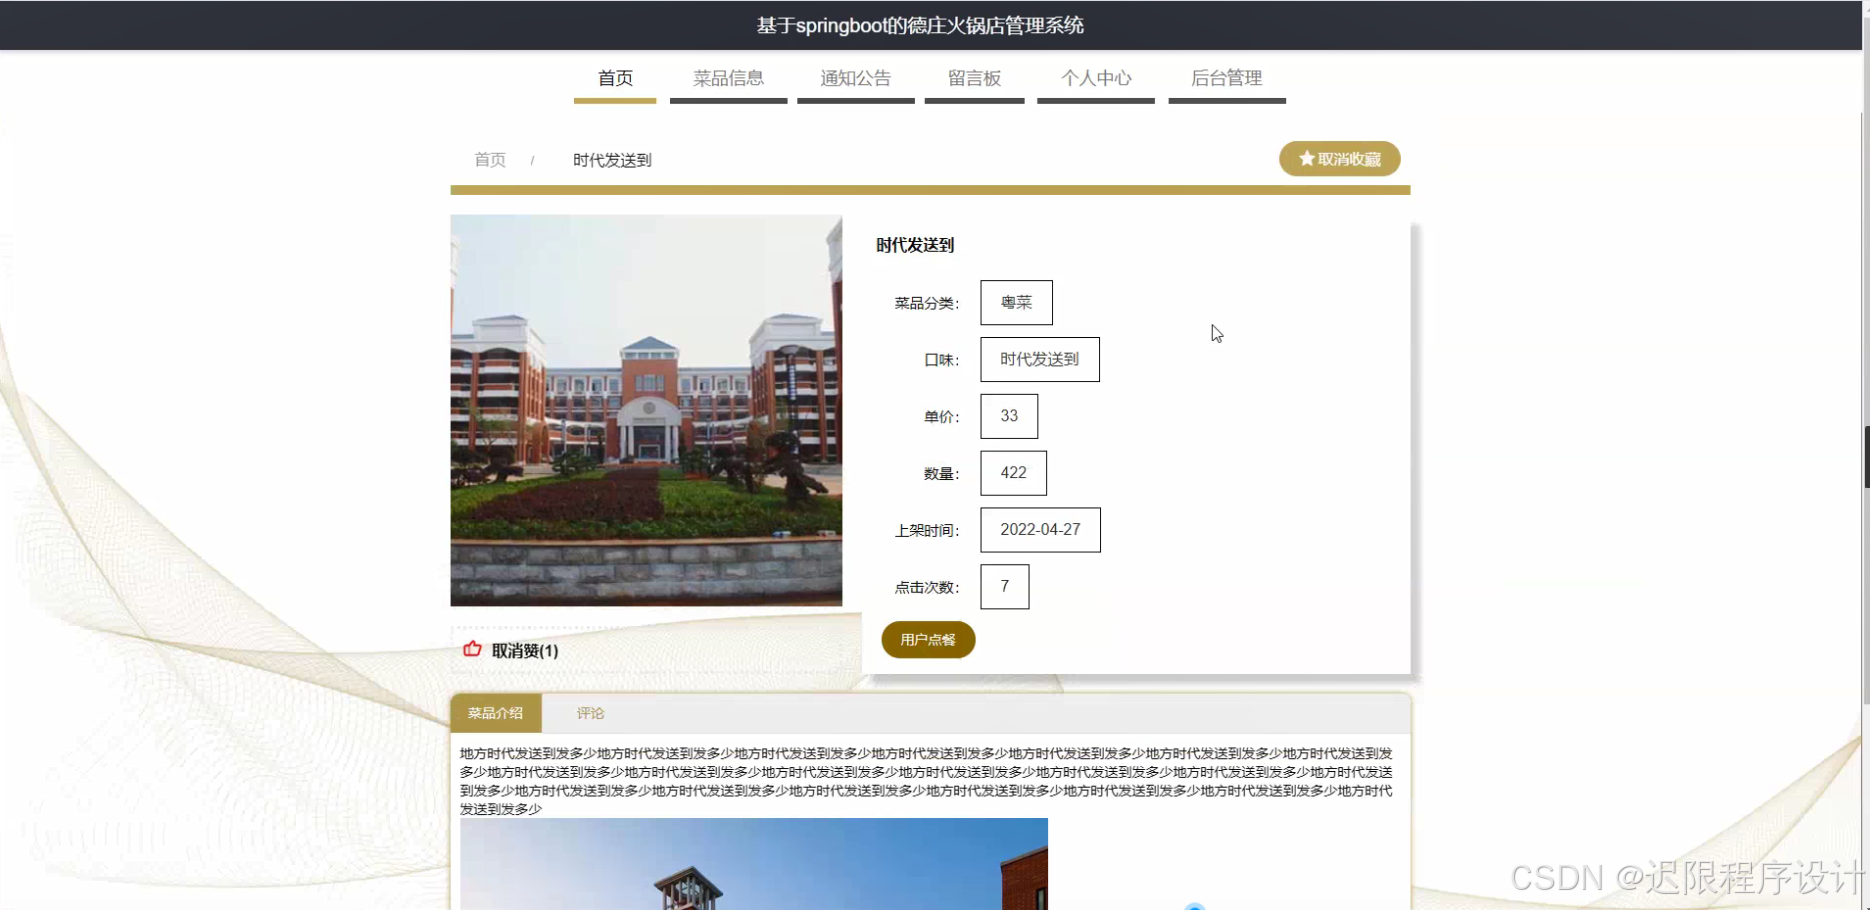The width and height of the screenshot is (1870, 910).
Task: Click the breadcrumb text 时代发送到
Action: (612, 160)
